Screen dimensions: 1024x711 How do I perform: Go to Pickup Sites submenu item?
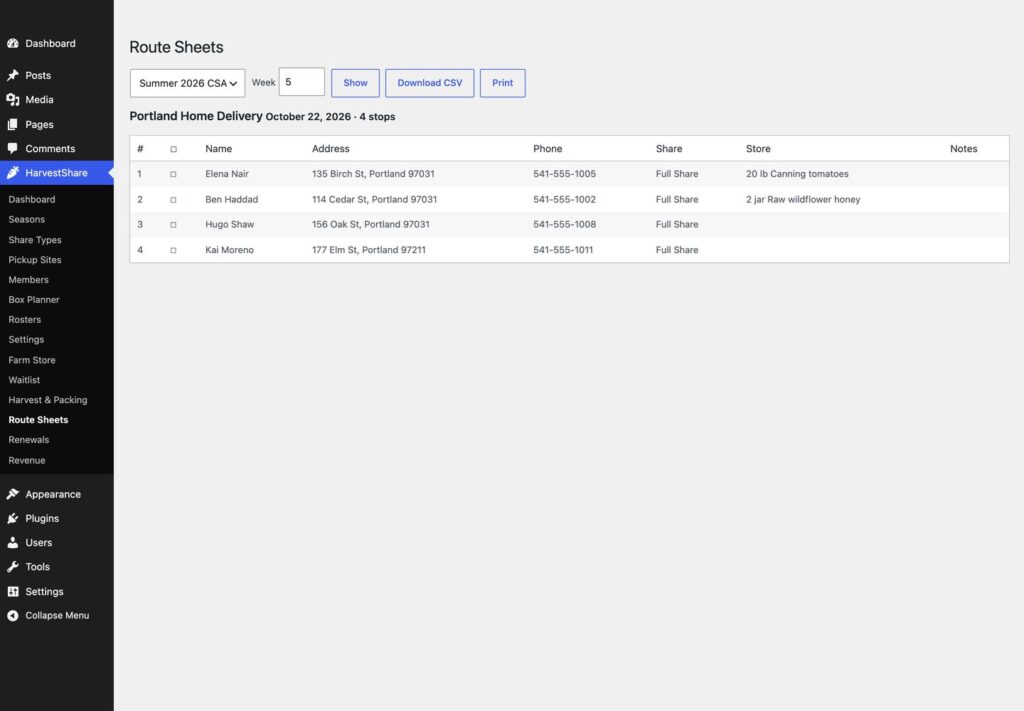click(x=35, y=259)
